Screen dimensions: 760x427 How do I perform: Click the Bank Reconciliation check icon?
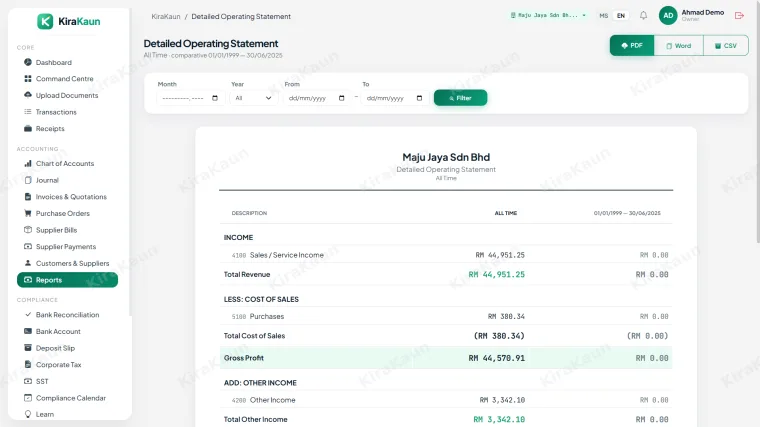(28, 315)
